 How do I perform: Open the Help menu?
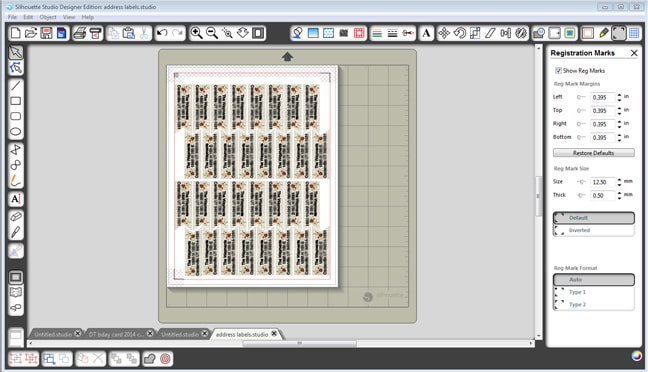click(x=88, y=17)
